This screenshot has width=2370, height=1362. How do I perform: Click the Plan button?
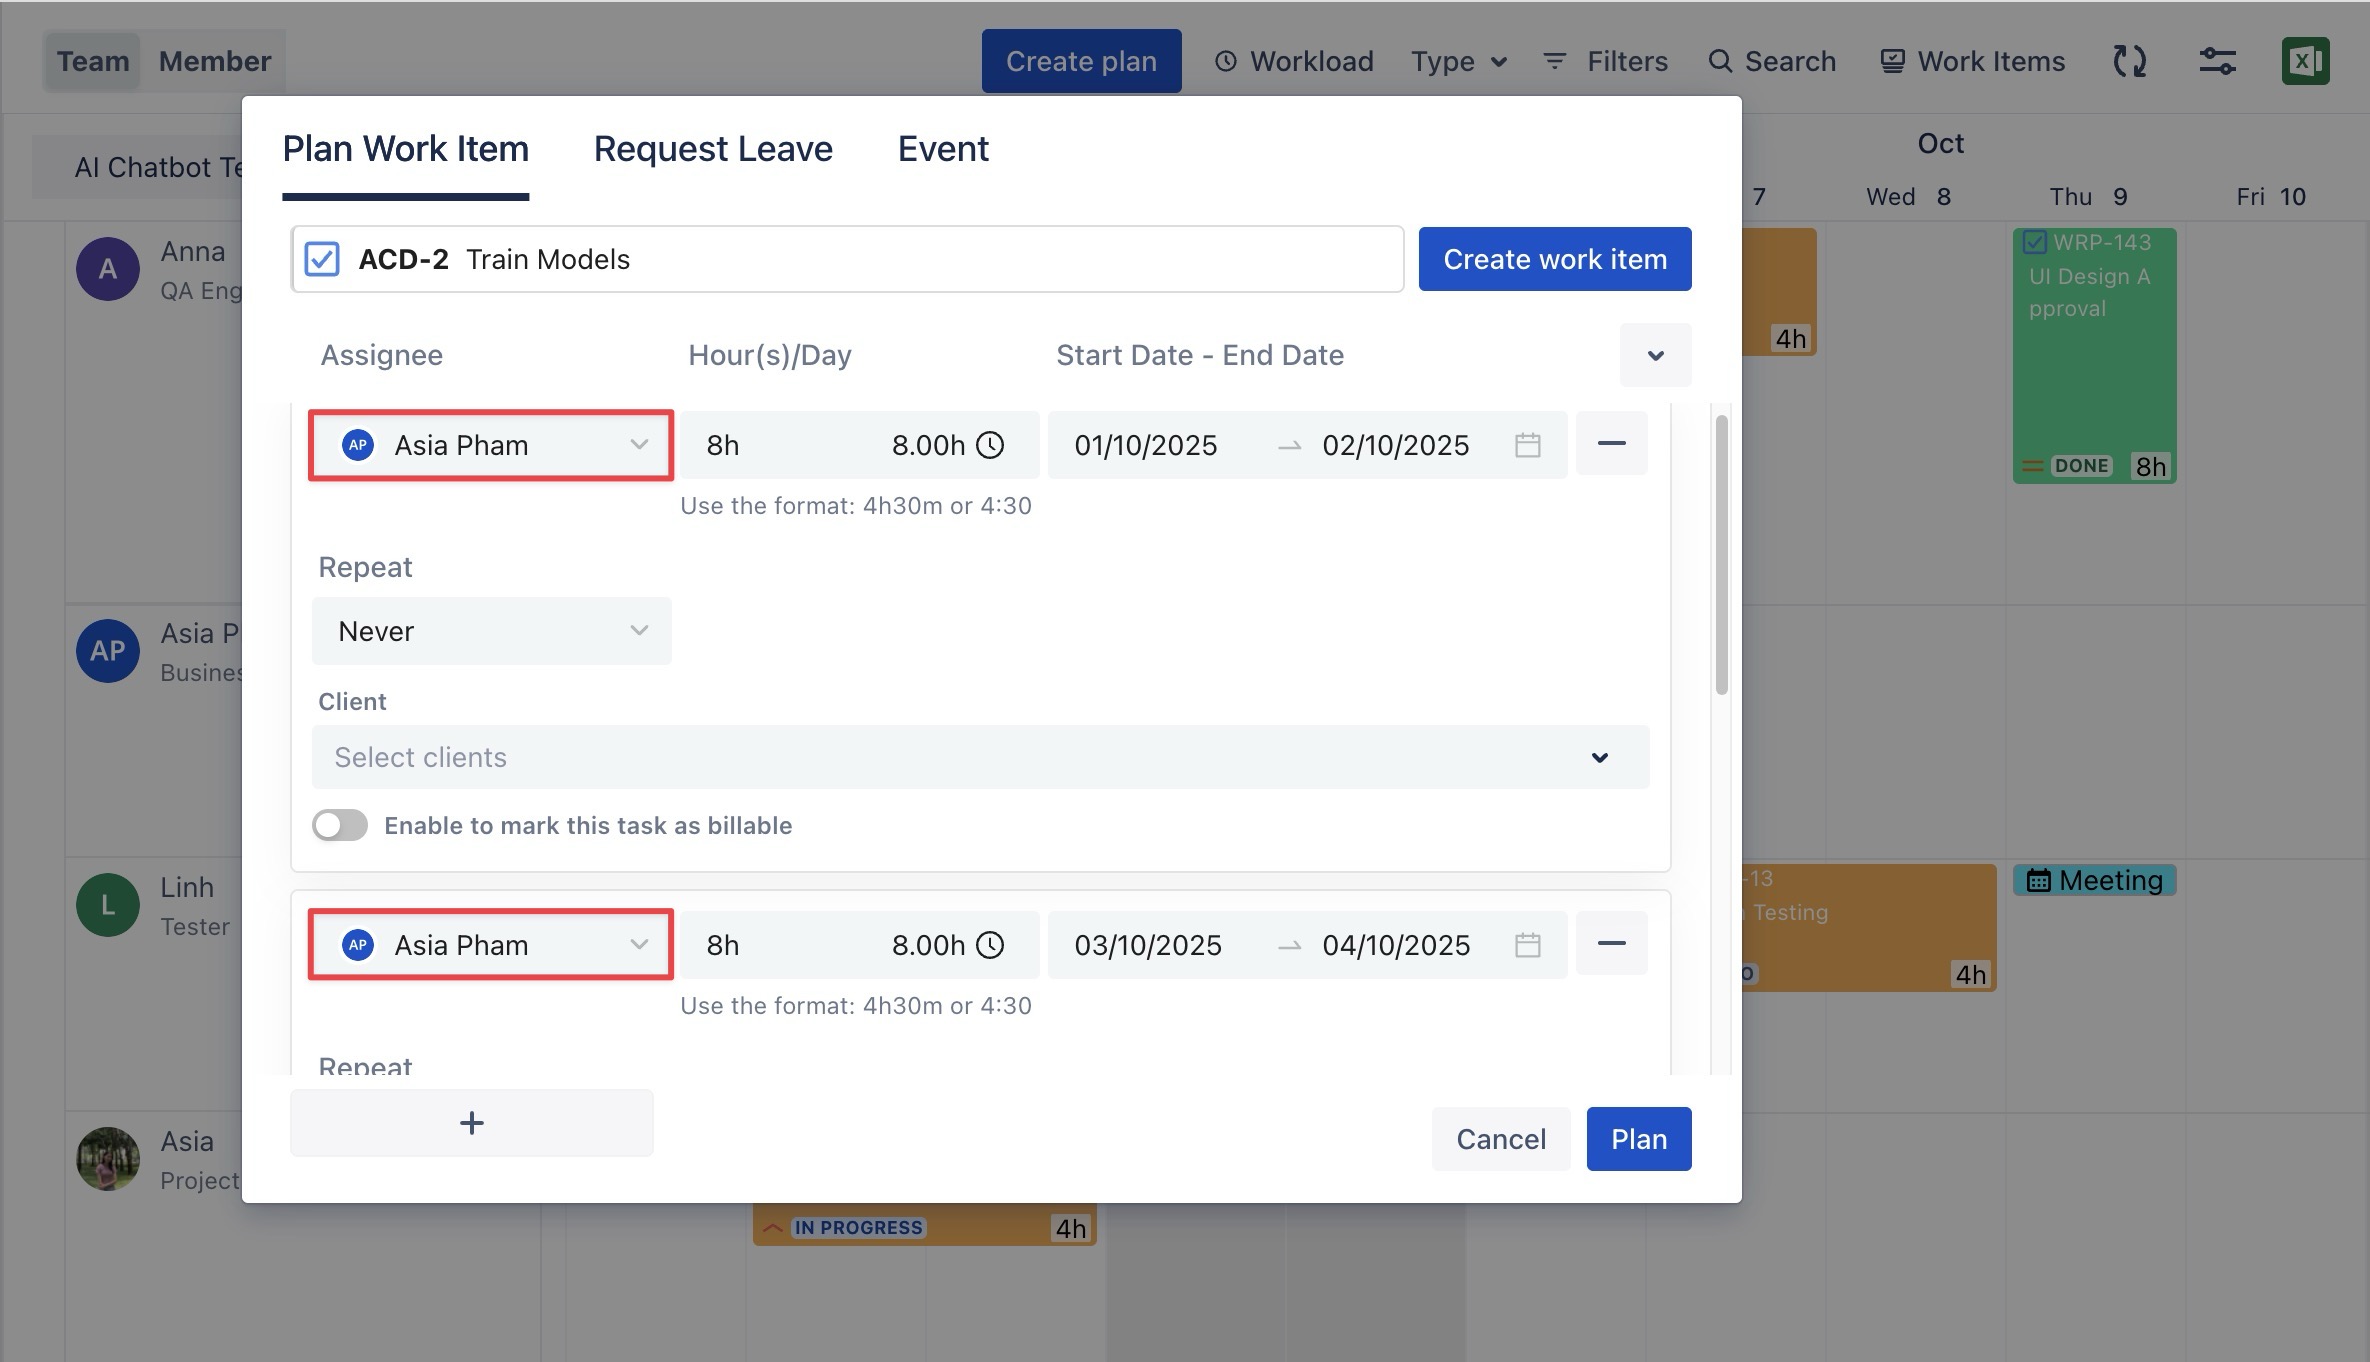pos(1638,1139)
